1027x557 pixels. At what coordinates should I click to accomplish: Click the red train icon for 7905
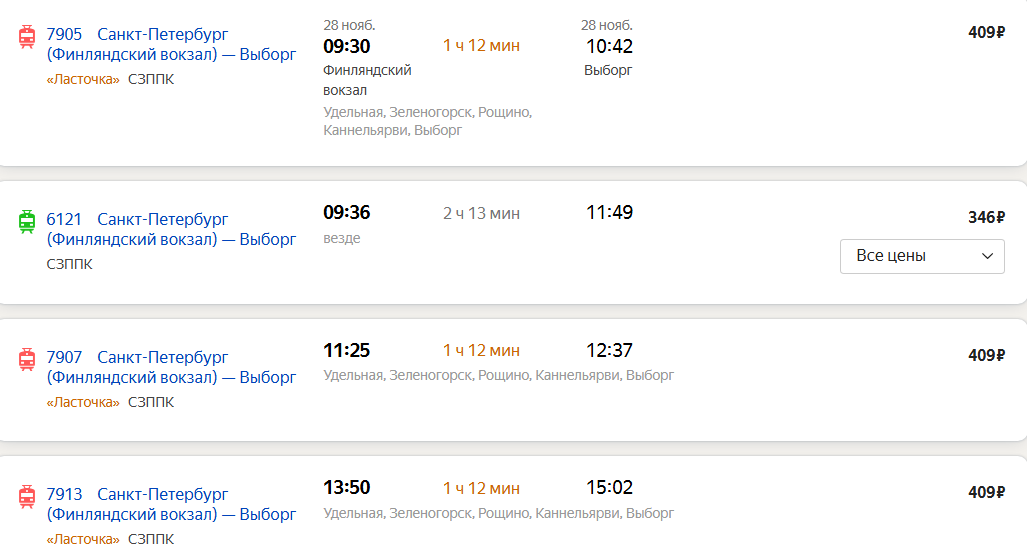click(27, 37)
